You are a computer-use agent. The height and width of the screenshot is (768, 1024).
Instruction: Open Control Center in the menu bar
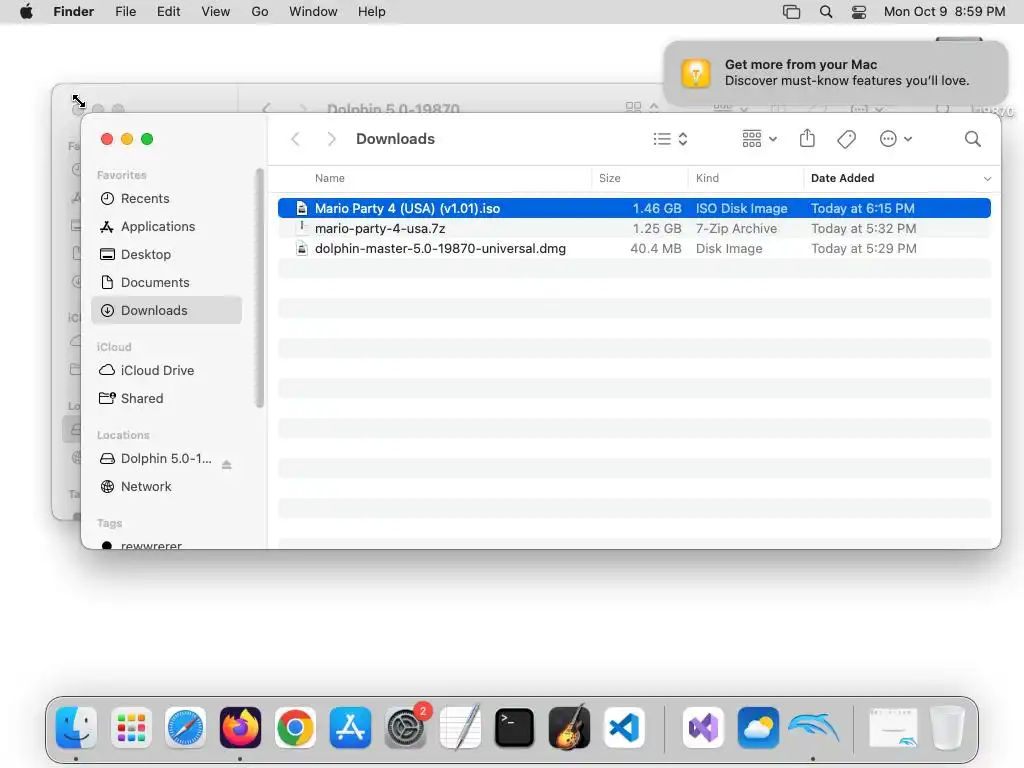[859, 12]
